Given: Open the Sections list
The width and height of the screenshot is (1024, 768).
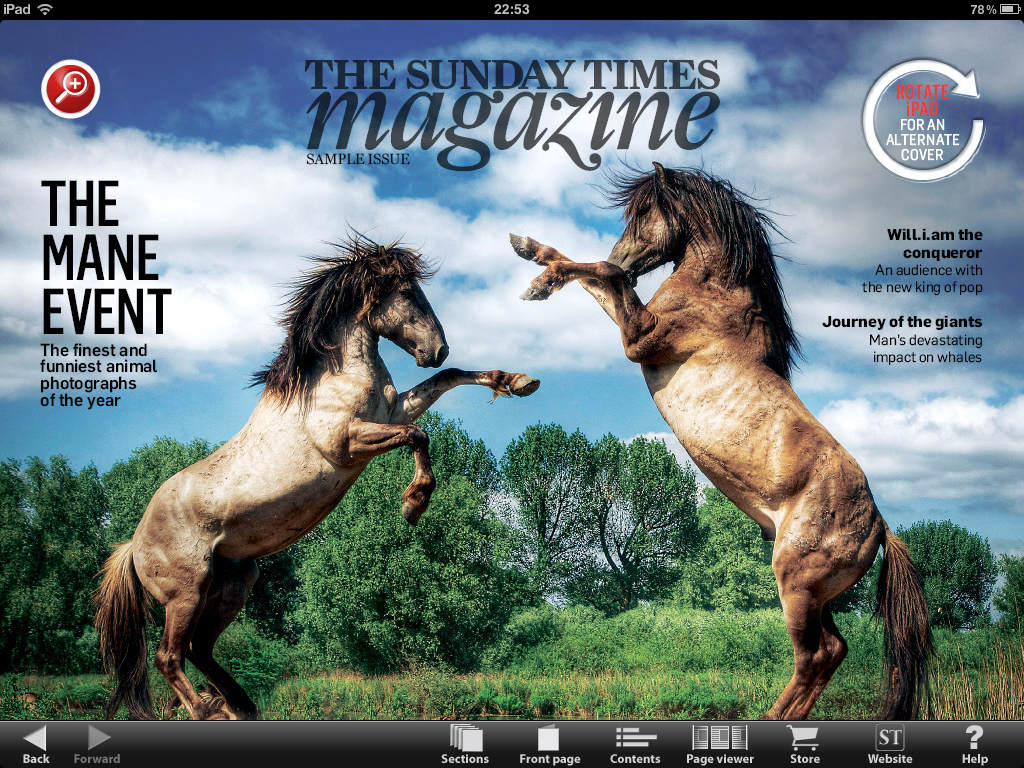Looking at the screenshot, I should coord(465,744).
